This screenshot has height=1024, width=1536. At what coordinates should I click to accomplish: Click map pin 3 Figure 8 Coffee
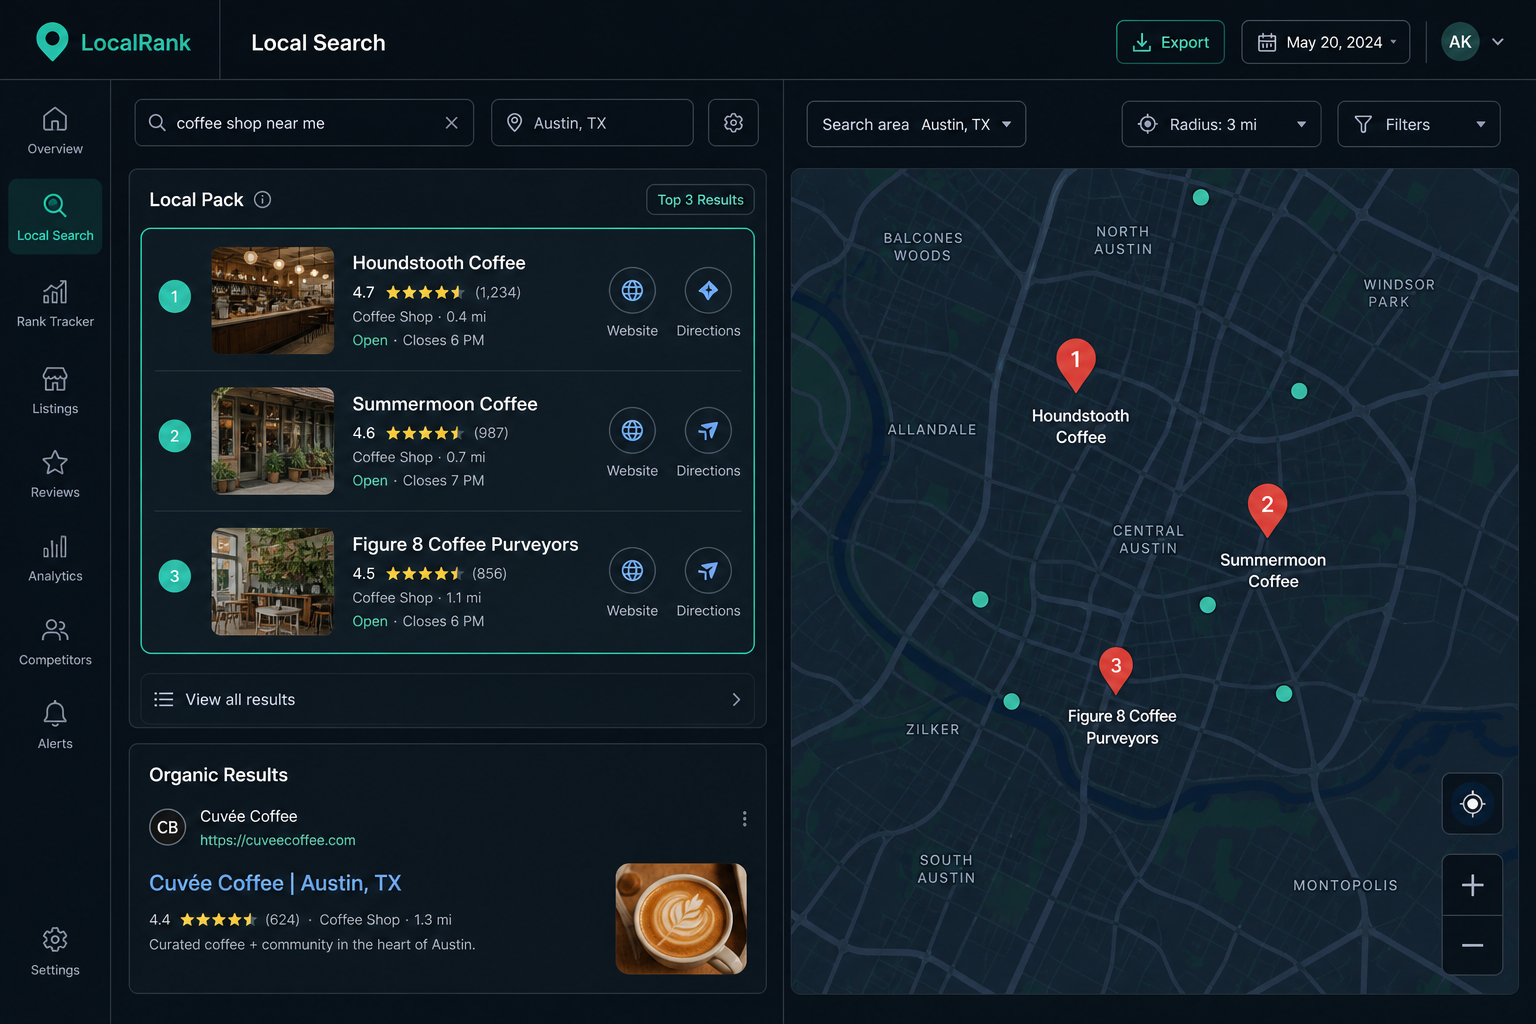[1116, 670]
